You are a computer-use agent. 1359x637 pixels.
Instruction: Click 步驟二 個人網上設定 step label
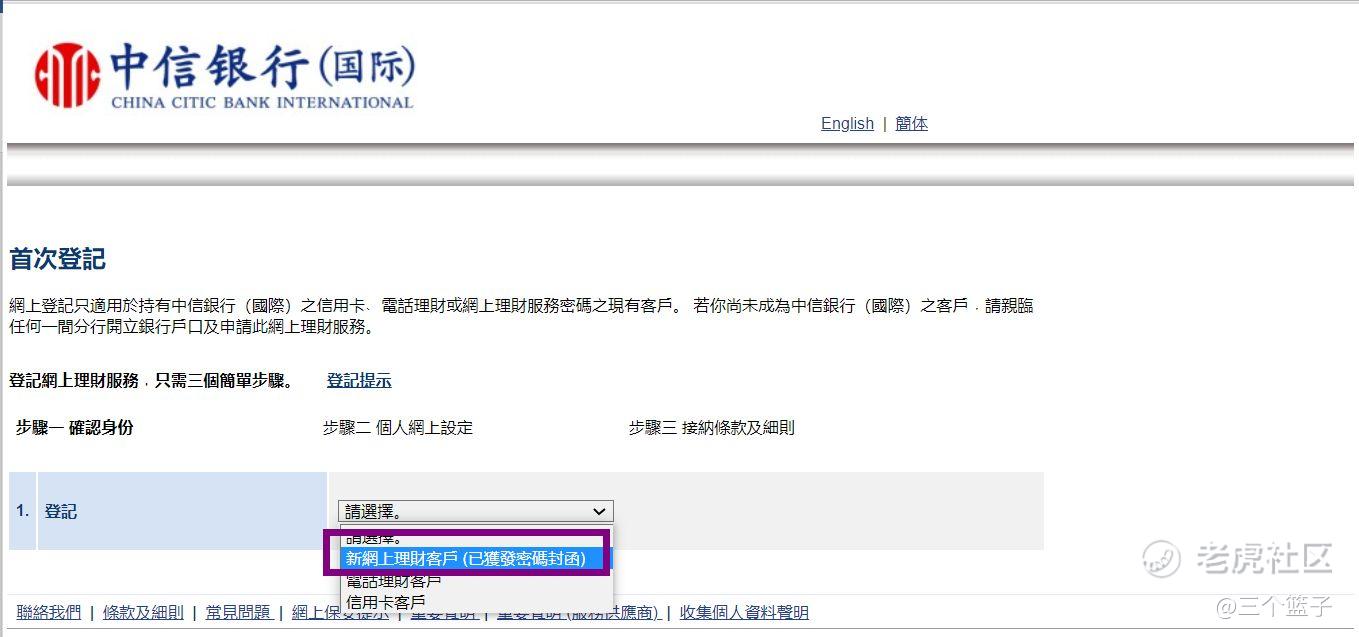click(x=398, y=427)
